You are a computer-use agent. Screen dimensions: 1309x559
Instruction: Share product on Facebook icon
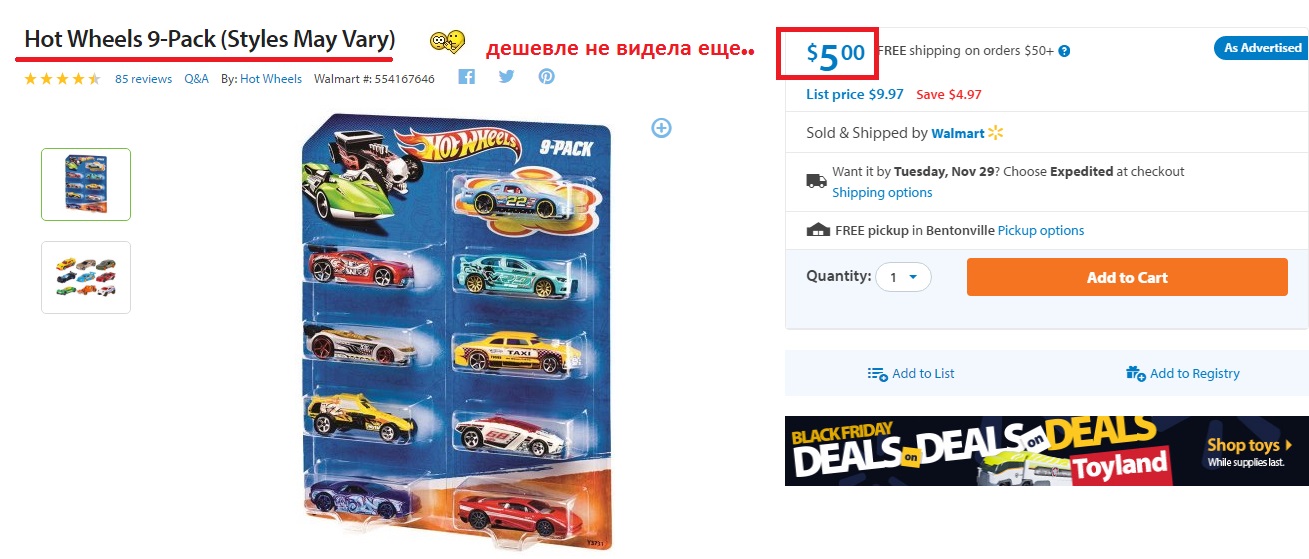(466, 77)
